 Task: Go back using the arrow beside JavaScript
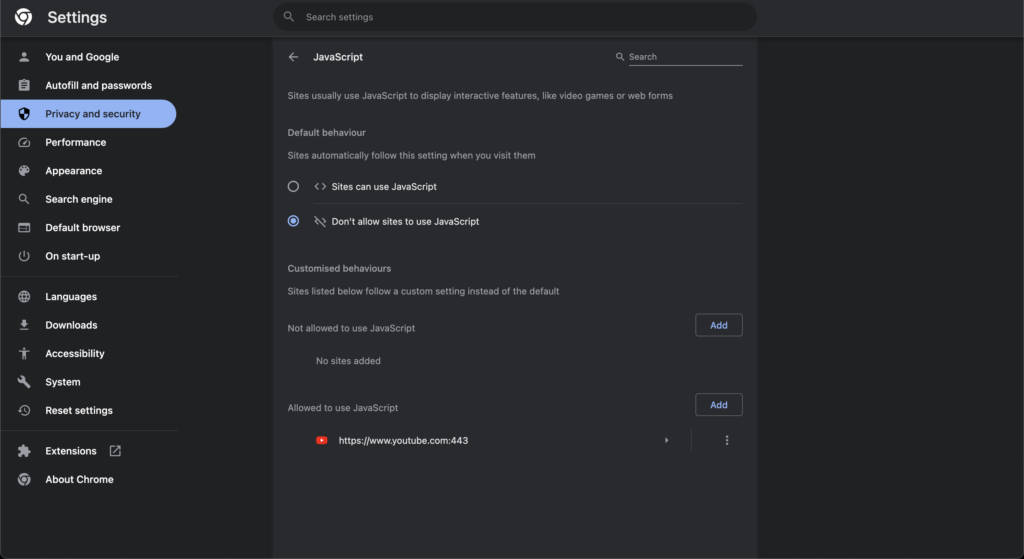293,57
